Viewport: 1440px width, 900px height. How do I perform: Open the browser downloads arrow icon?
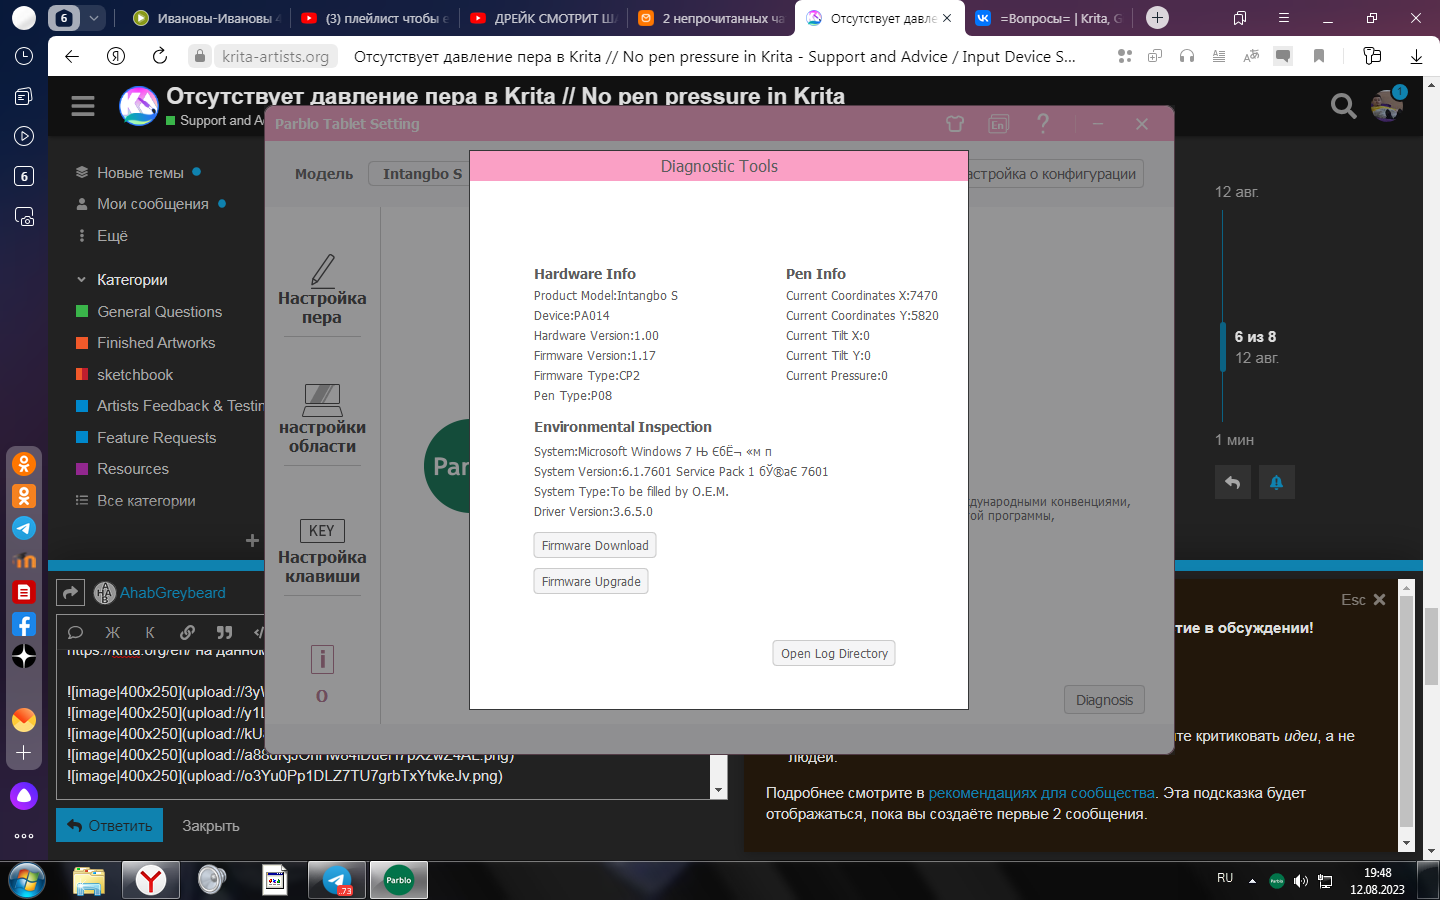pyautogui.click(x=1416, y=56)
